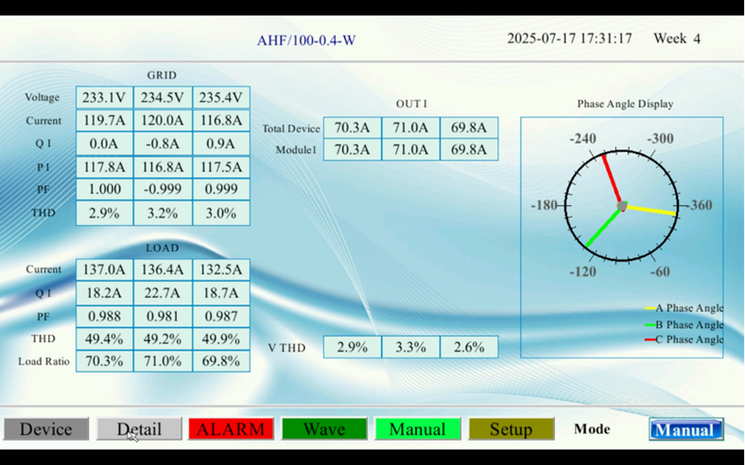Screen dimensions: 745x465
Task: Open the Wave page button
Action: (x=325, y=429)
